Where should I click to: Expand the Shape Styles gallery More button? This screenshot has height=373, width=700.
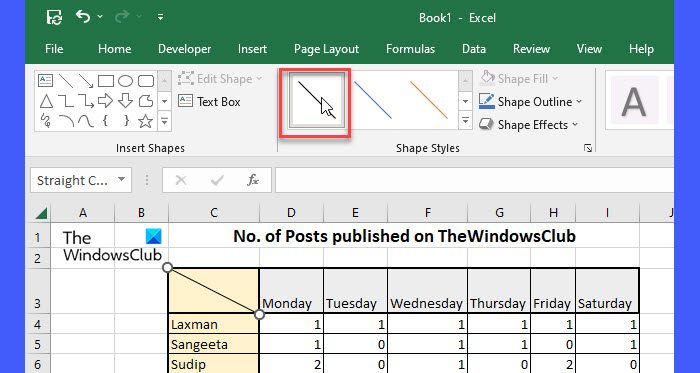coord(465,120)
